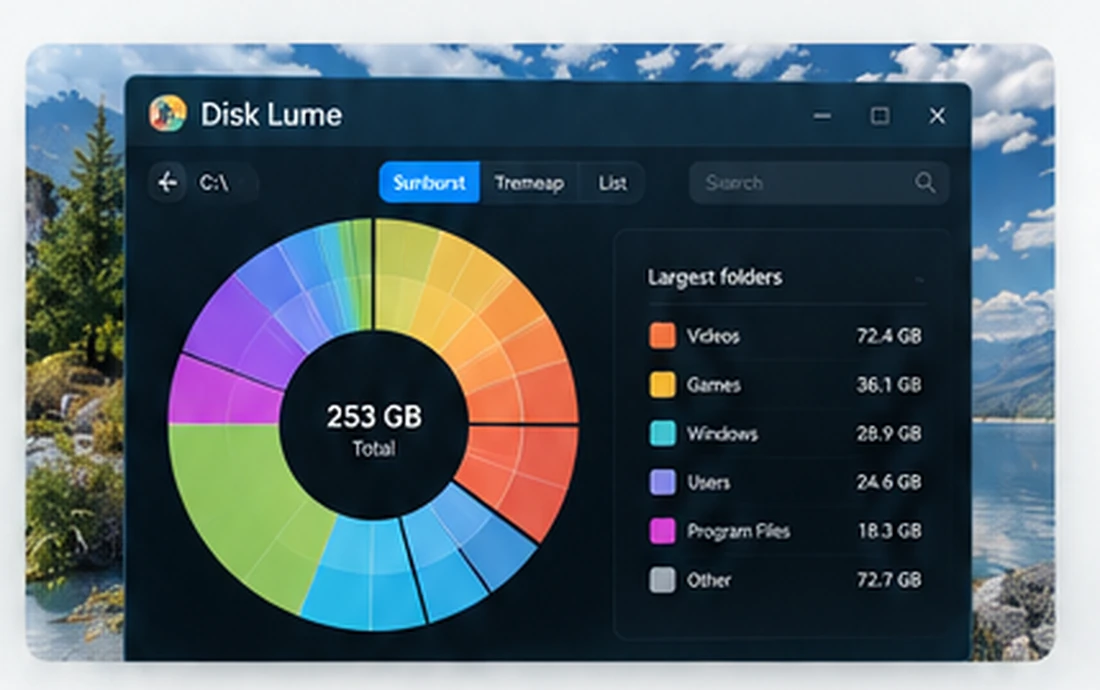Select the Videos folder label
This screenshot has height=690, width=1100.
713,336
